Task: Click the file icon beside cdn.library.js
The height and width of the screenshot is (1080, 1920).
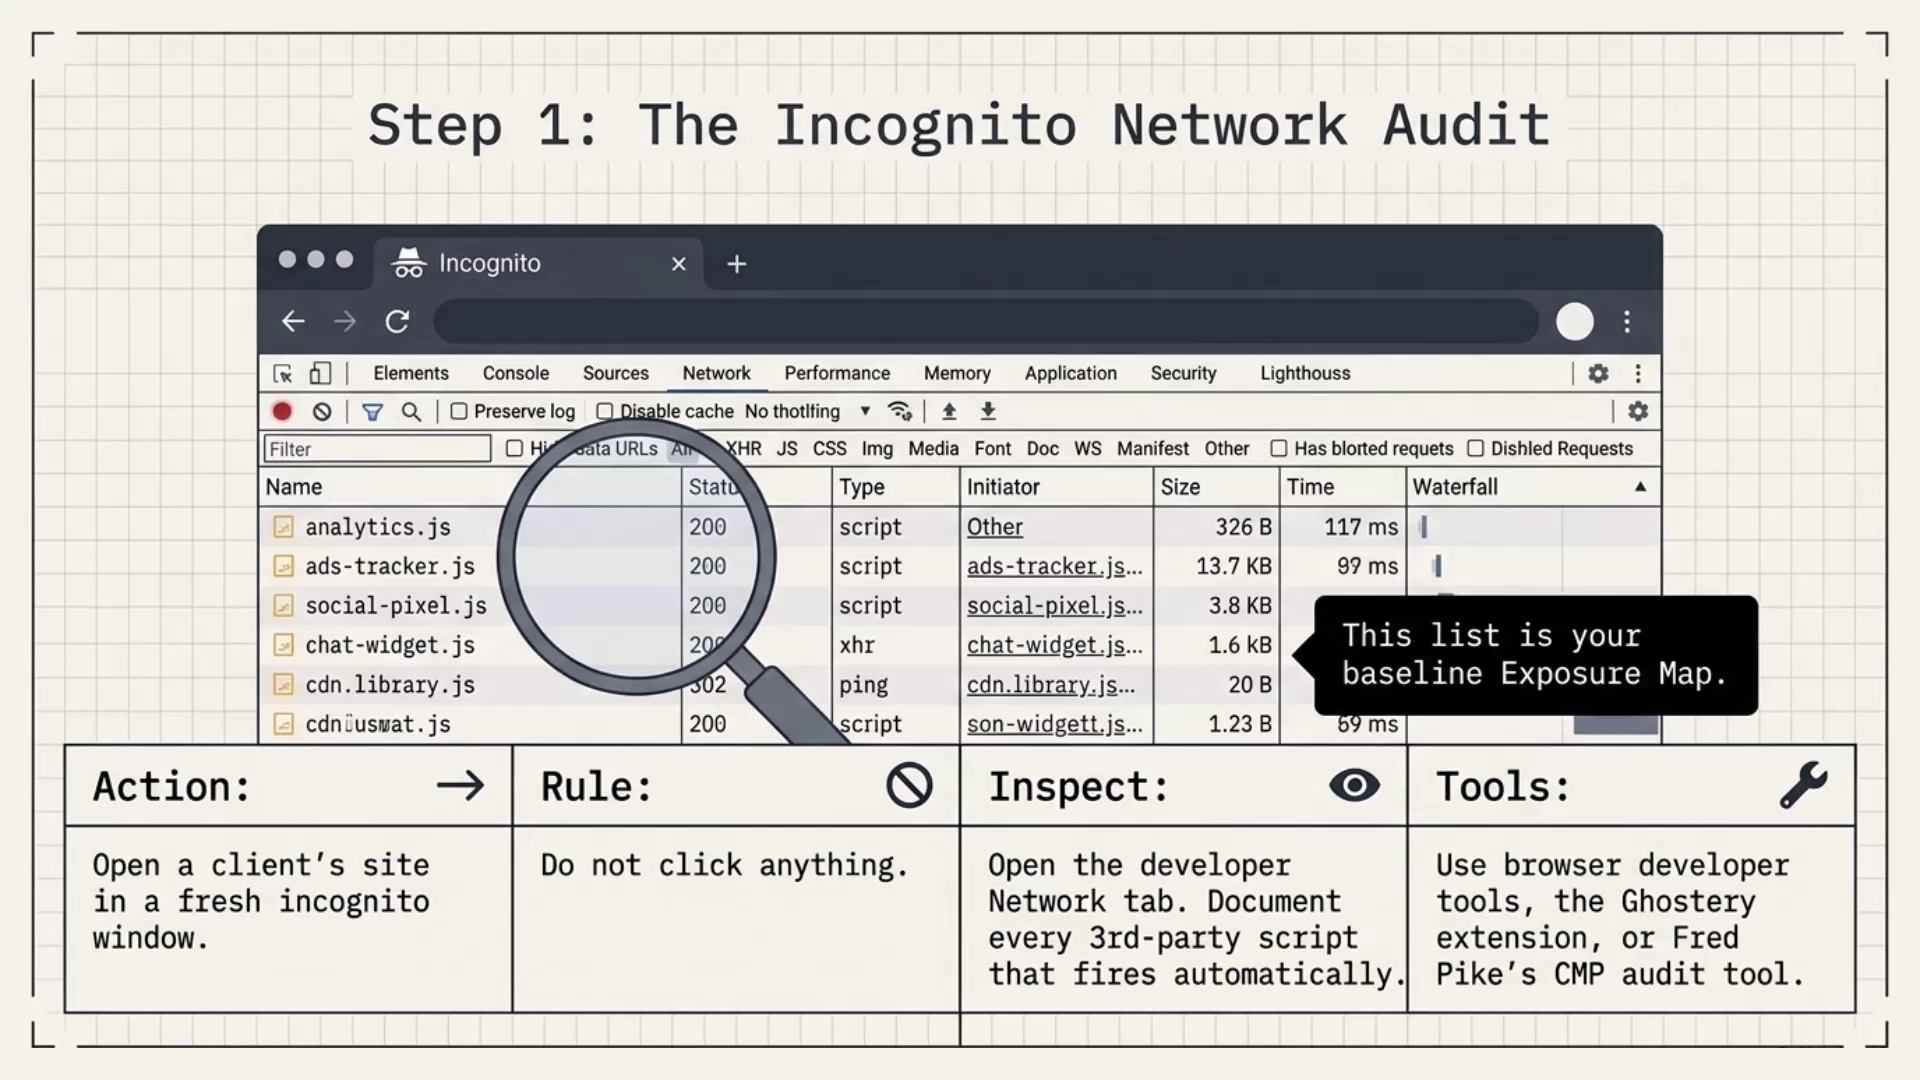Action: point(284,685)
